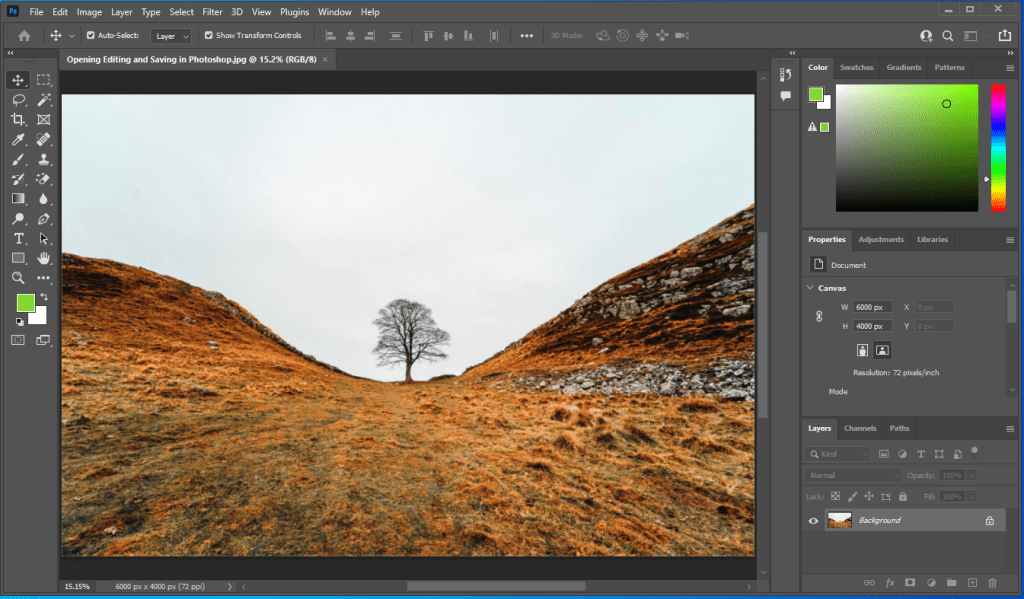Pick the Eyedropper tool
The height and width of the screenshot is (599, 1024).
18,140
